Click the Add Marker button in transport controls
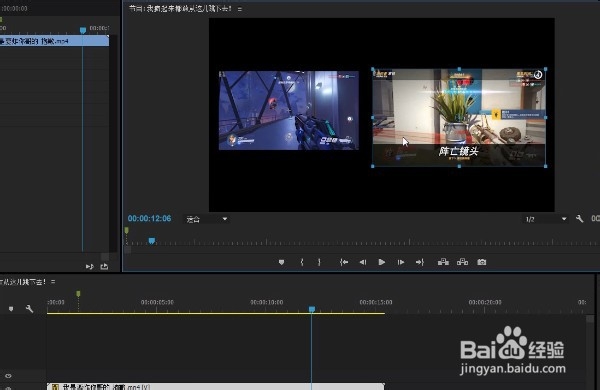The width and height of the screenshot is (600, 390). 281,262
